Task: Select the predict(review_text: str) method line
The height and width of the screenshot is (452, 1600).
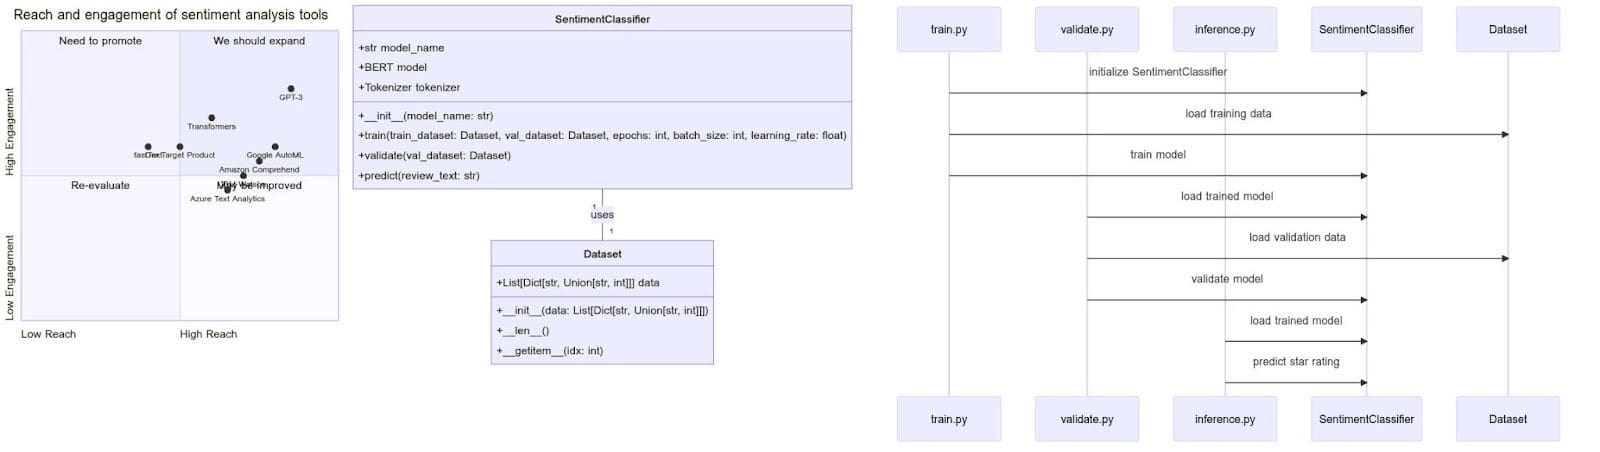Action: (418, 176)
